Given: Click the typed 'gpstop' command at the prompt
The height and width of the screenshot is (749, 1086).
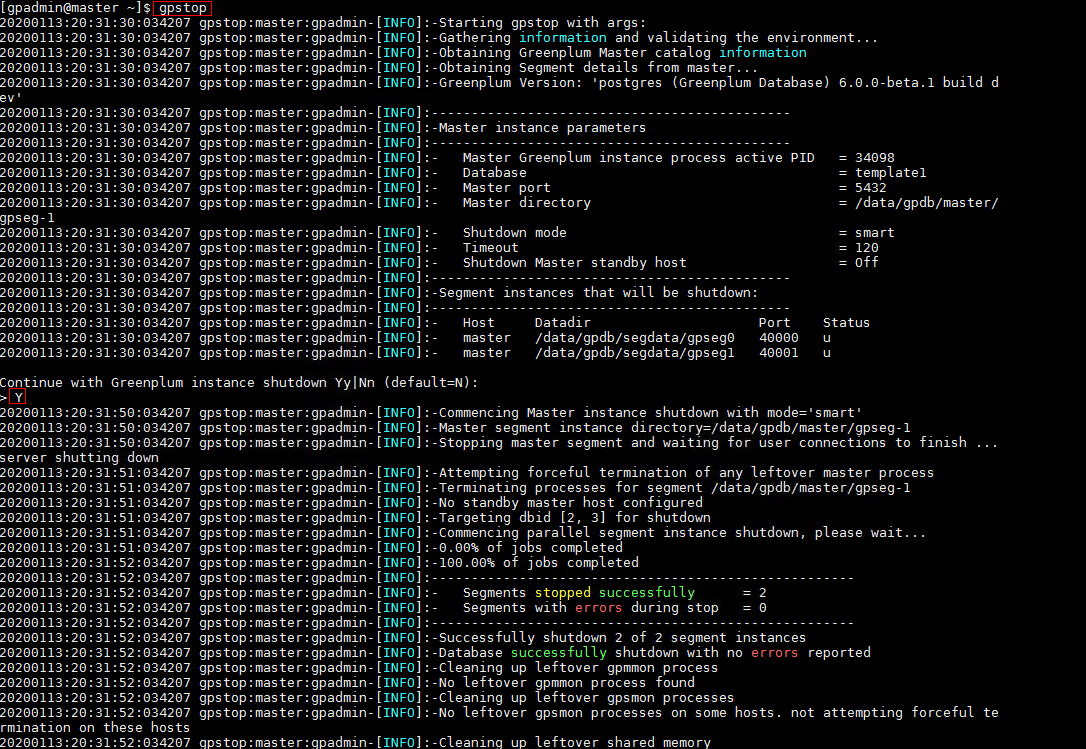Looking at the screenshot, I should coord(183,8).
